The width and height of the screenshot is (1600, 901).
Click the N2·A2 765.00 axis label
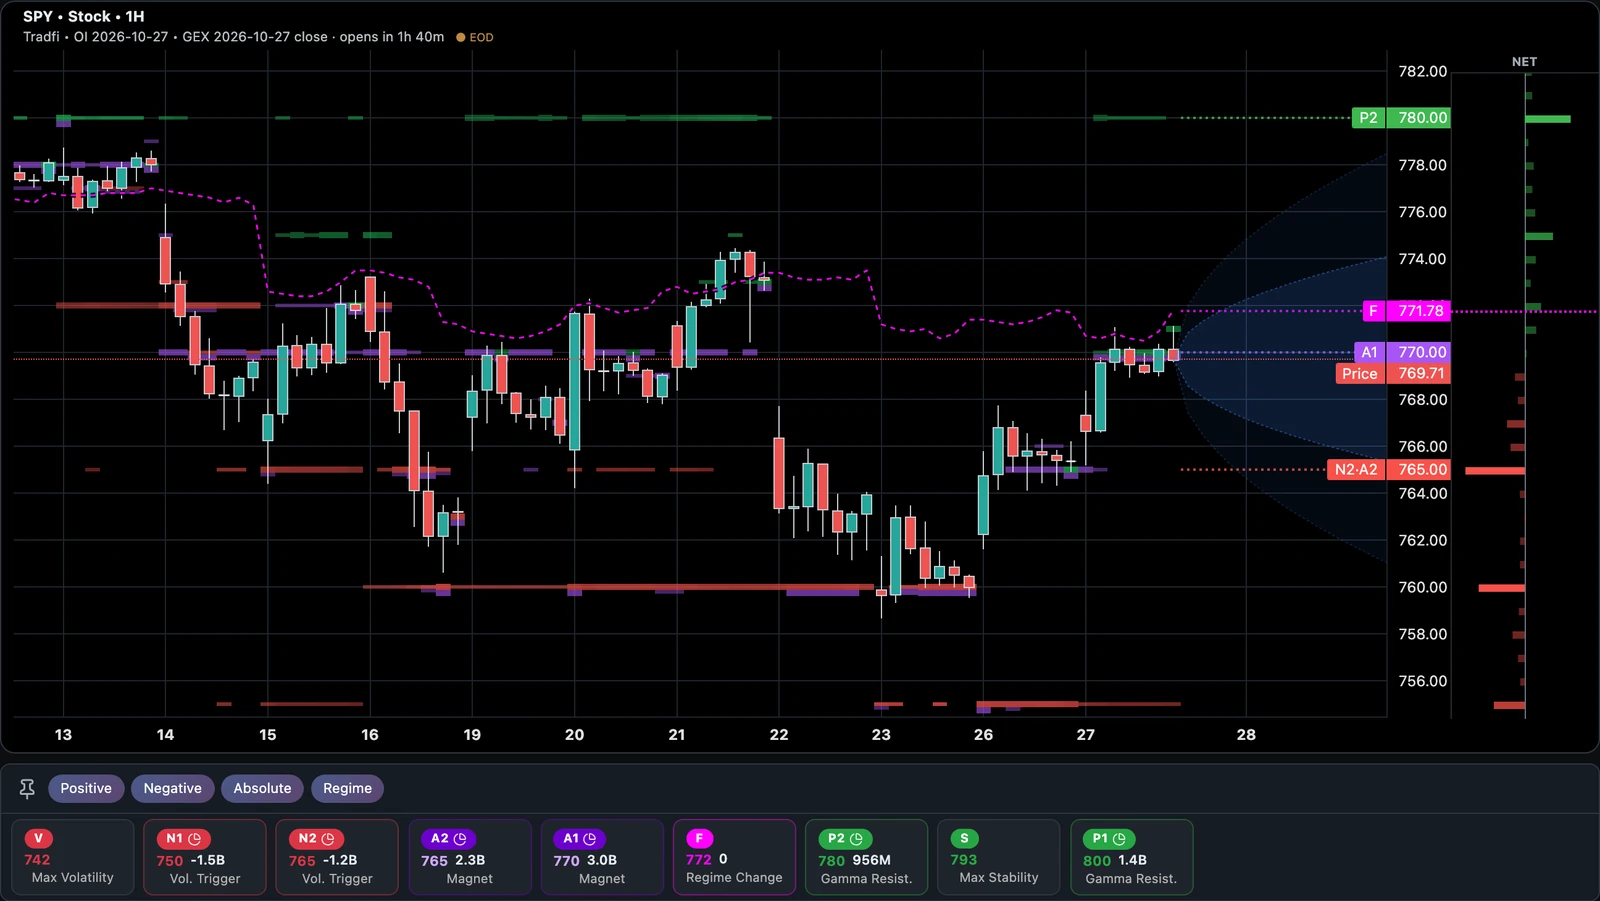point(1388,469)
